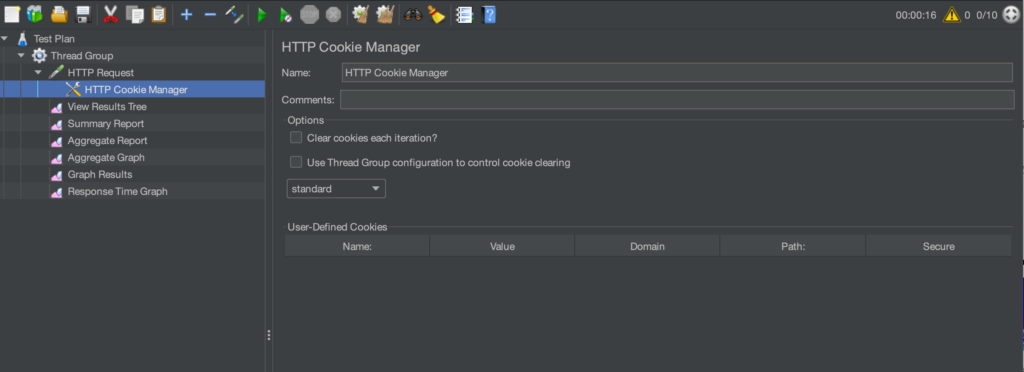
Task: Click the Value column header
Action: pos(502,246)
